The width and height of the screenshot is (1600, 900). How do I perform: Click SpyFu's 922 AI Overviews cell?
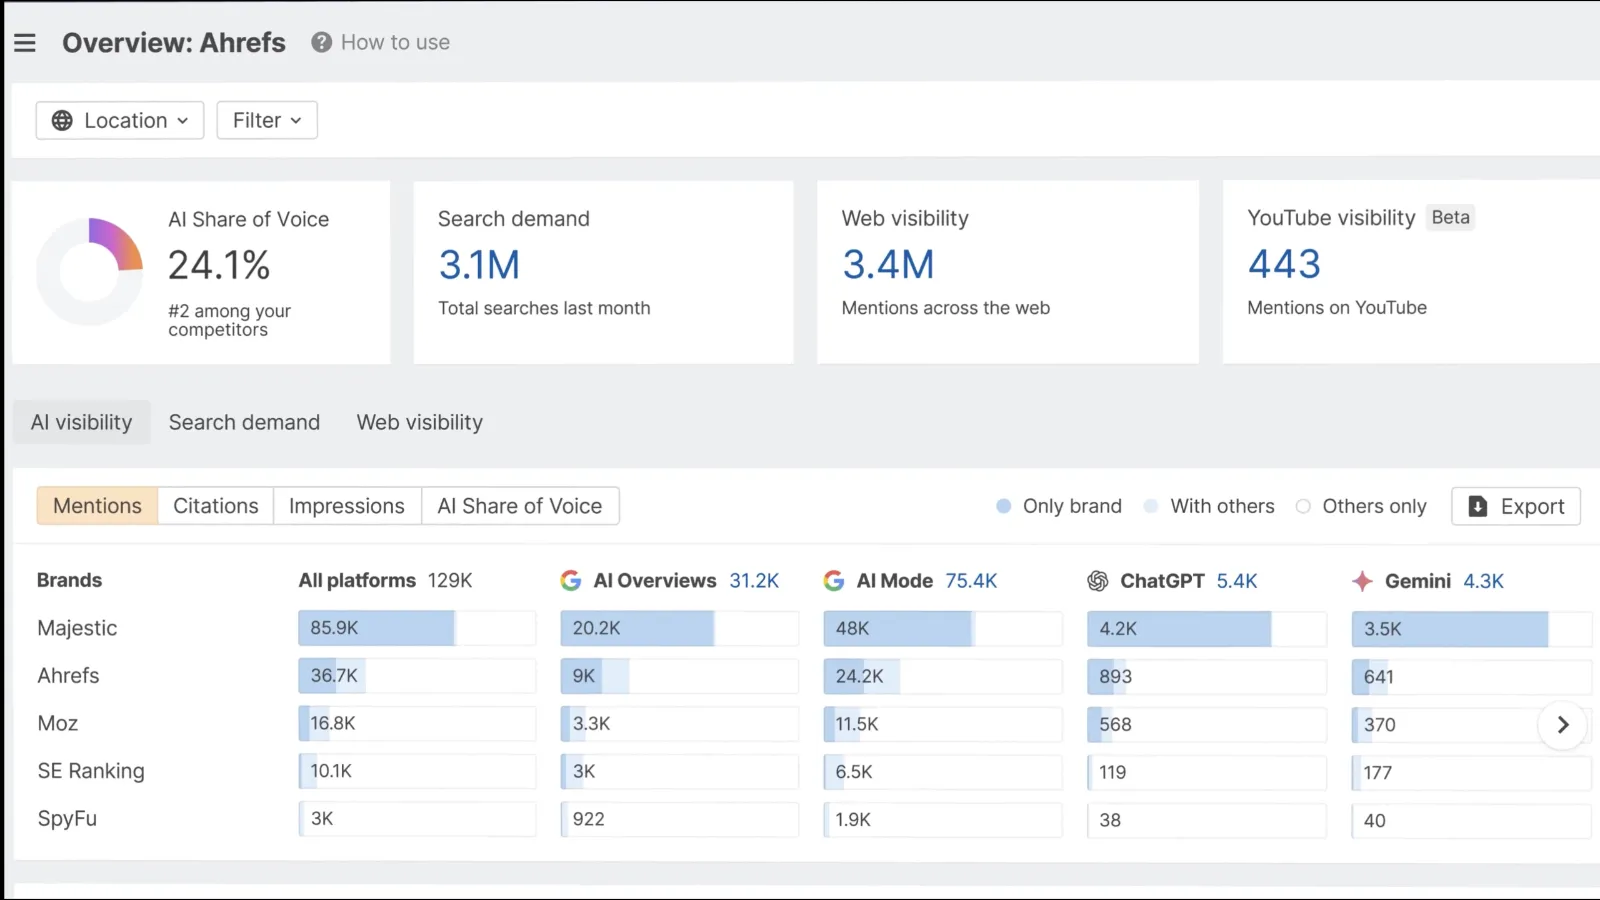pyautogui.click(x=679, y=819)
